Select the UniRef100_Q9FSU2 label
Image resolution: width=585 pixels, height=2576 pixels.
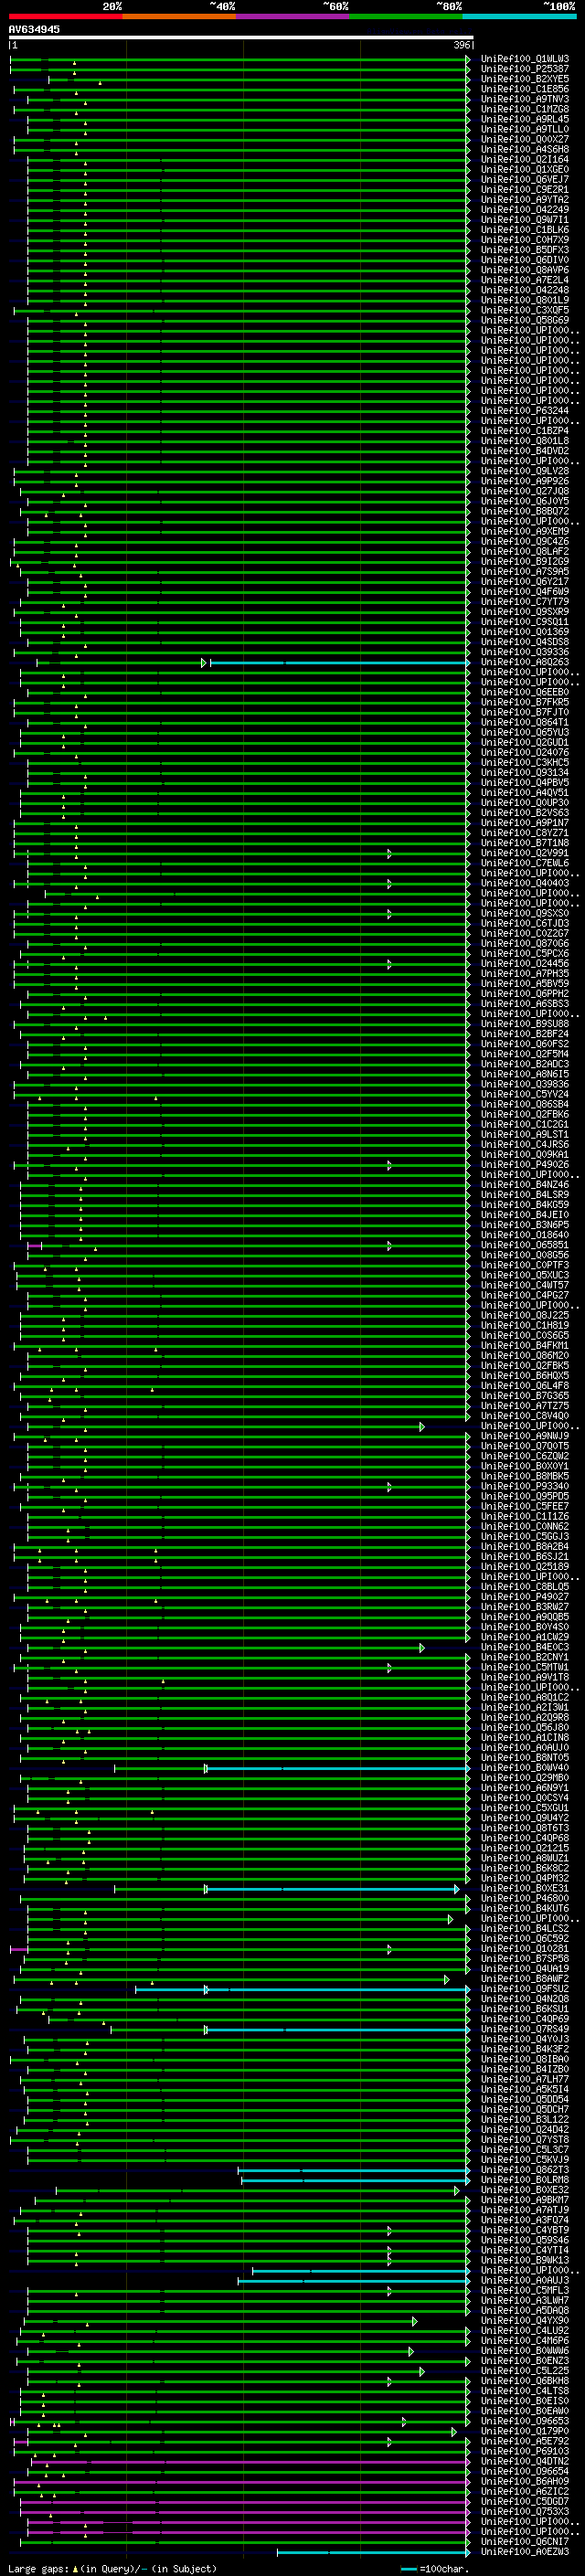tap(525, 1989)
